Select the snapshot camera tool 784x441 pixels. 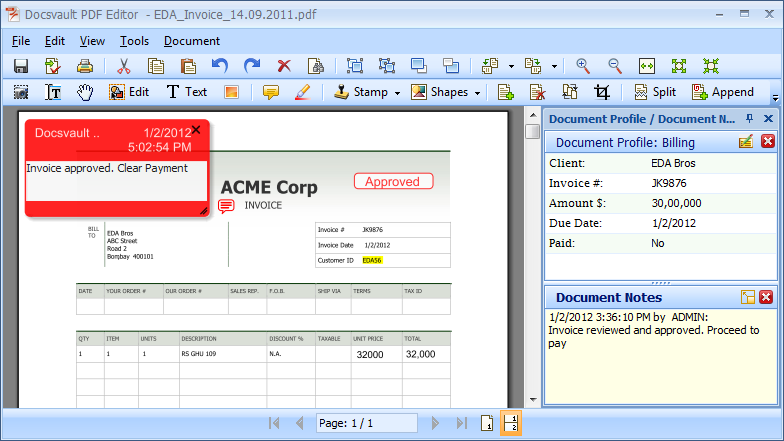tap(20, 92)
